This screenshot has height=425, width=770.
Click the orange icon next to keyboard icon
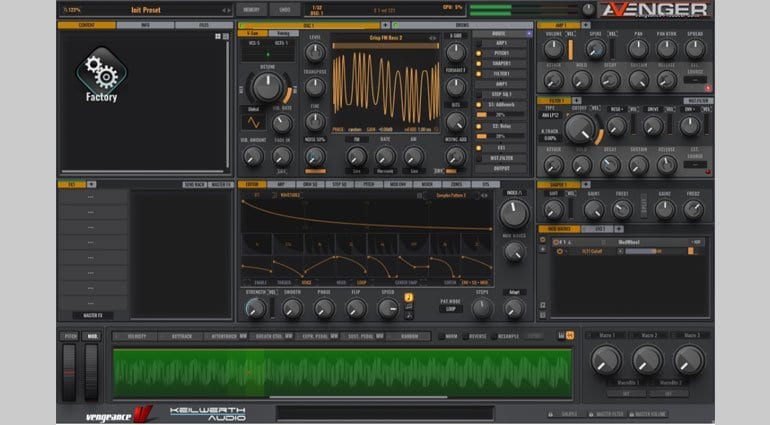(570, 335)
